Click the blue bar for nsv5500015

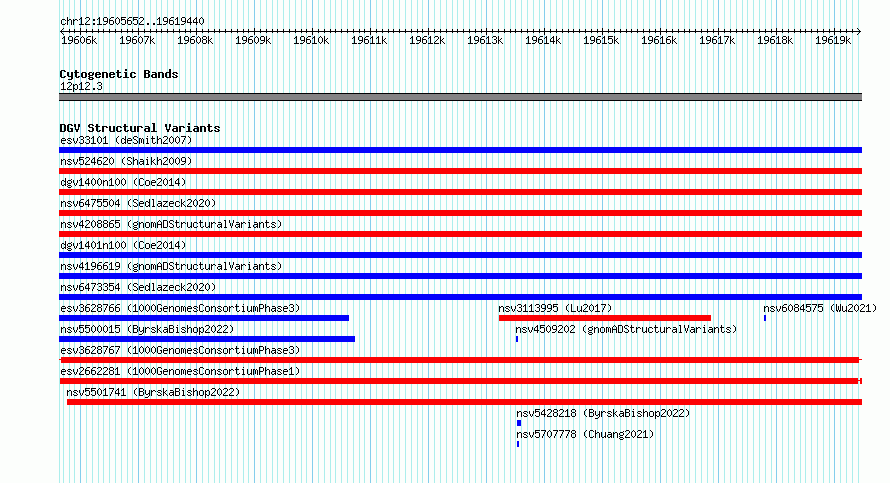click(x=207, y=339)
